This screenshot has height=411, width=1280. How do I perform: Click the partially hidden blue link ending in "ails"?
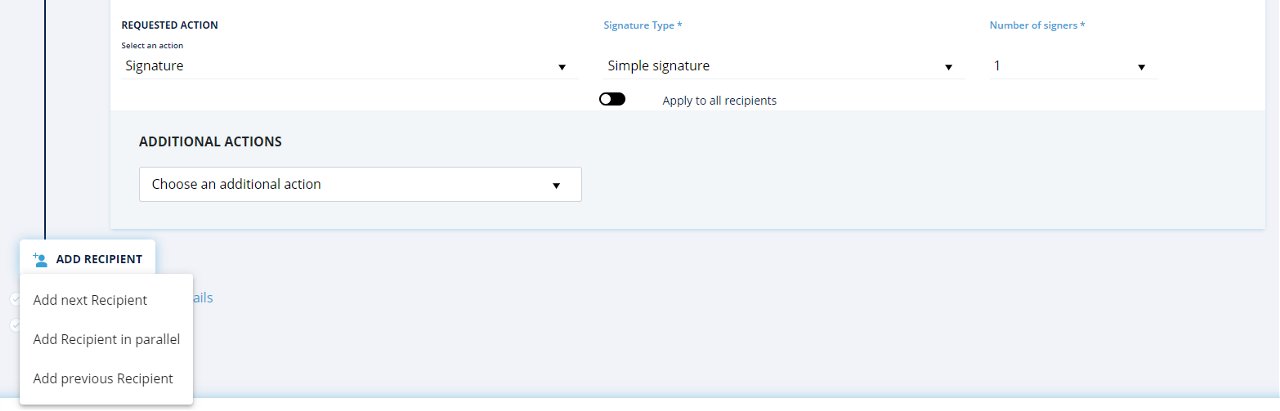(203, 298)
